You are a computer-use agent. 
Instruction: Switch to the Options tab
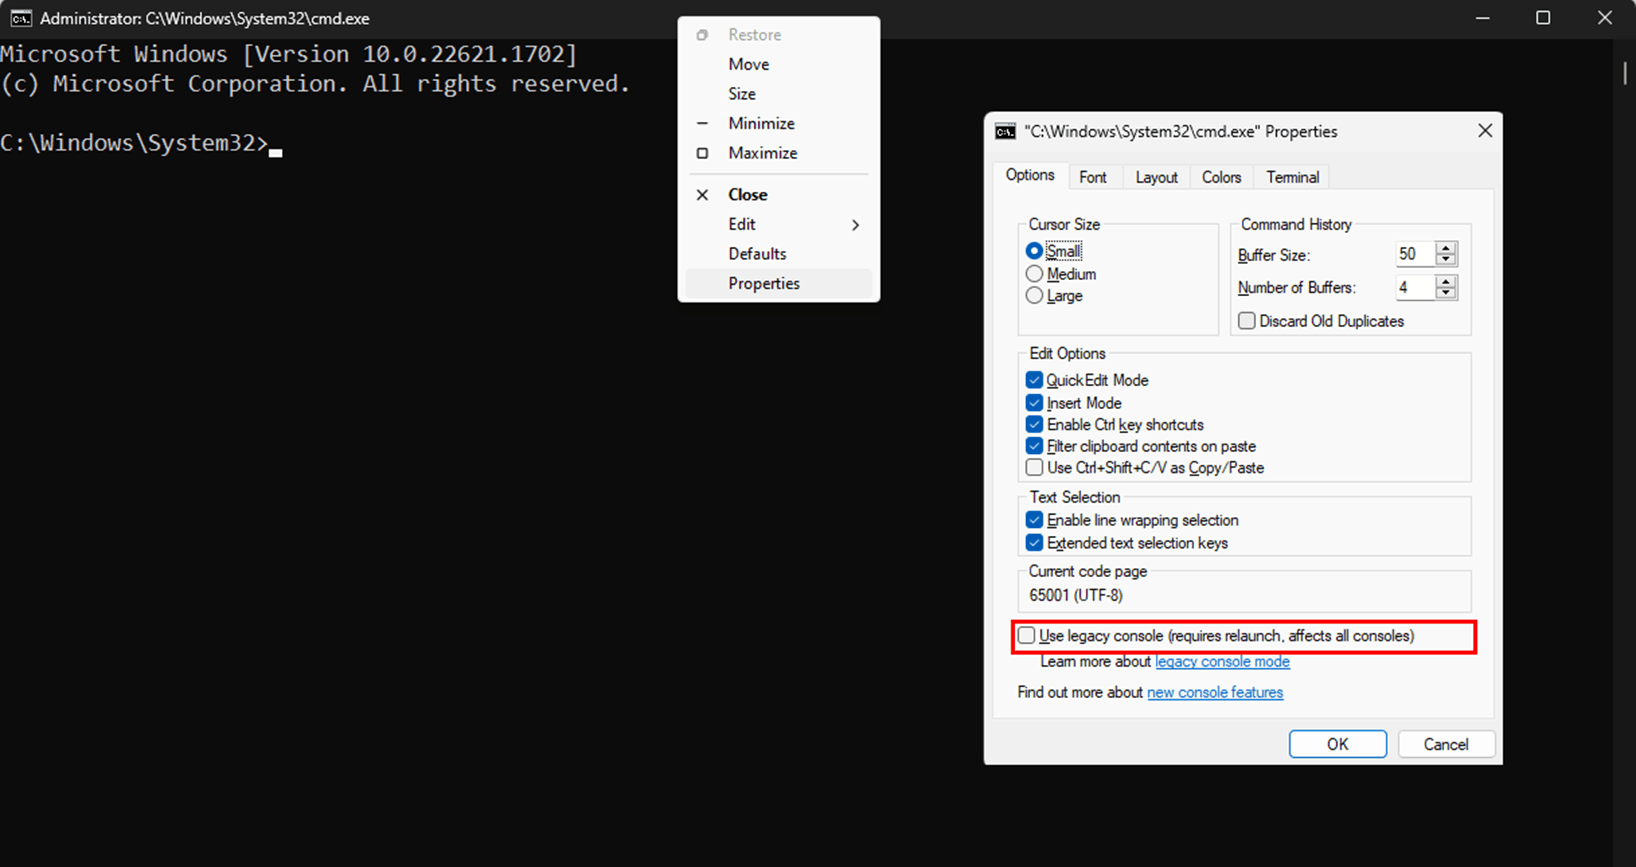pyautogui.click(x=1030, y=175)
